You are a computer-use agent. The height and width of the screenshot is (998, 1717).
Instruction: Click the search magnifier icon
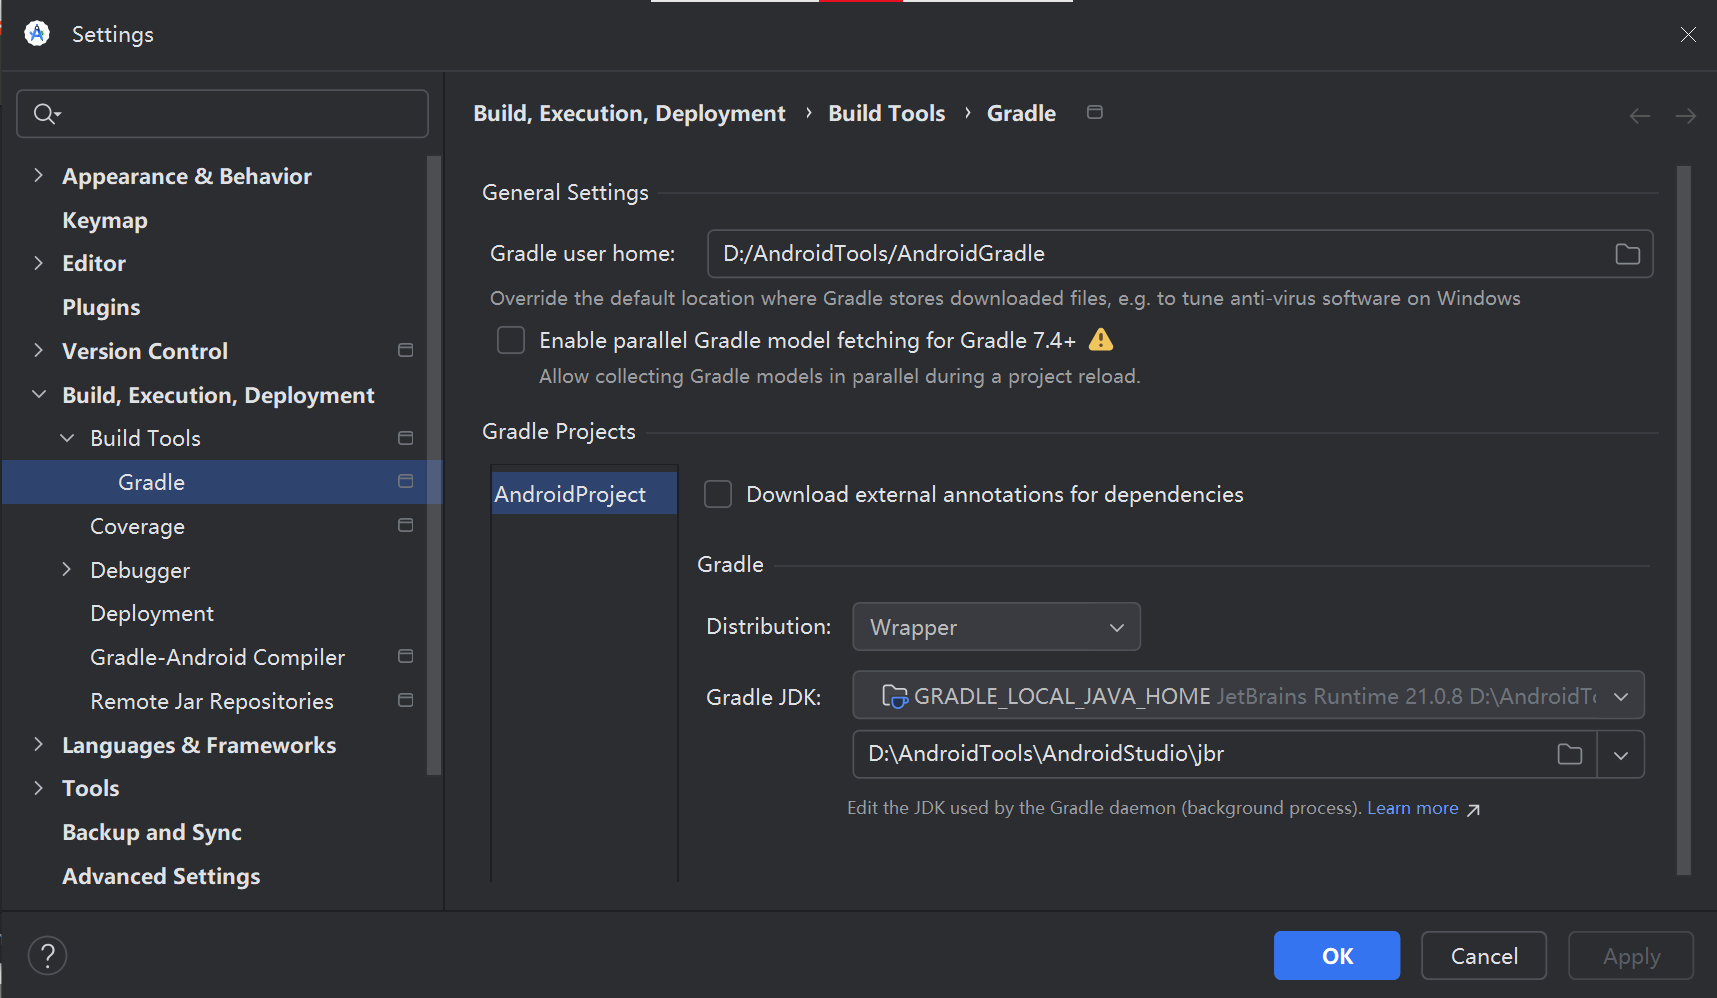click(46, 114)
